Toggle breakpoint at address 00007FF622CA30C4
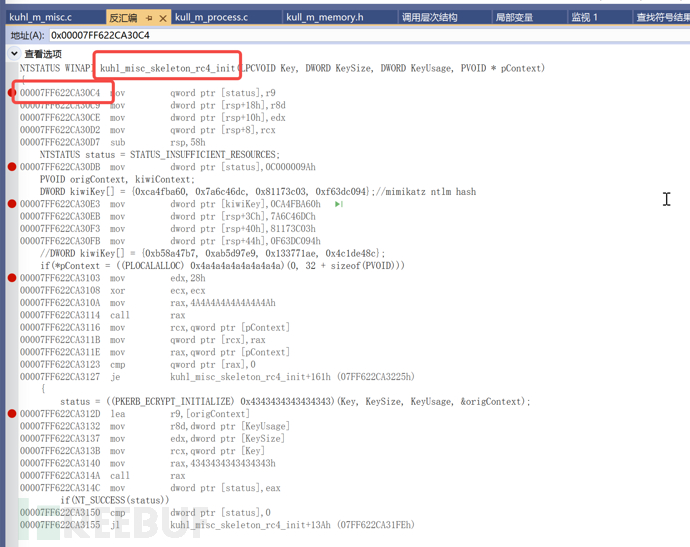The image size is (690, 547). pyautogui.click(x=12, y=93)
